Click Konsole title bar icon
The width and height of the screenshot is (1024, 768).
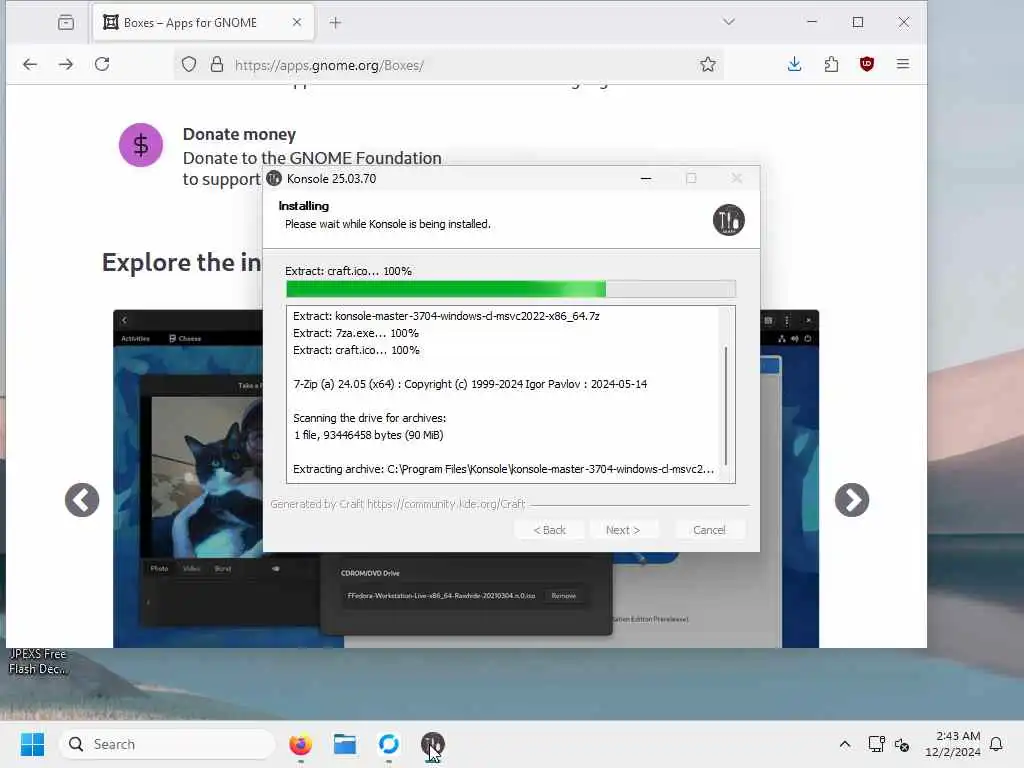tap(274, 178)
